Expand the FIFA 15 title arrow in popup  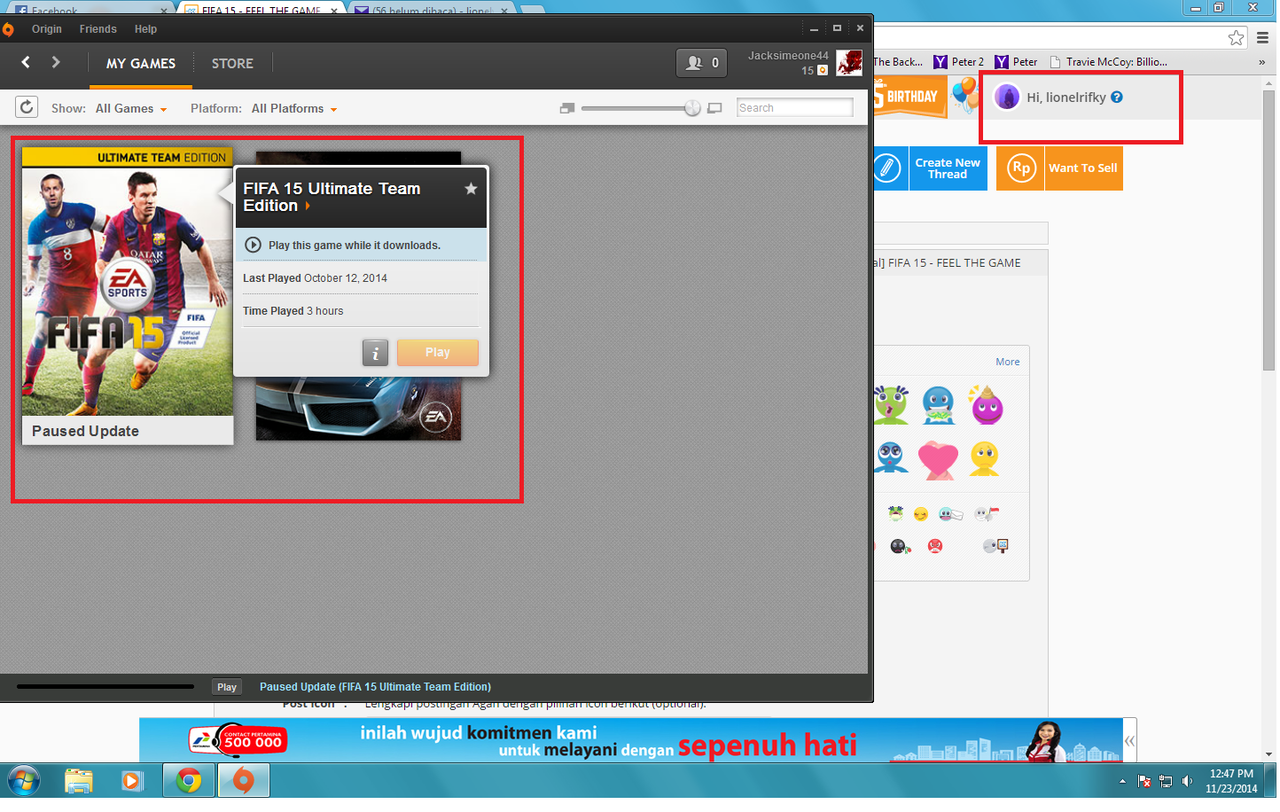[x=308, y=206]
